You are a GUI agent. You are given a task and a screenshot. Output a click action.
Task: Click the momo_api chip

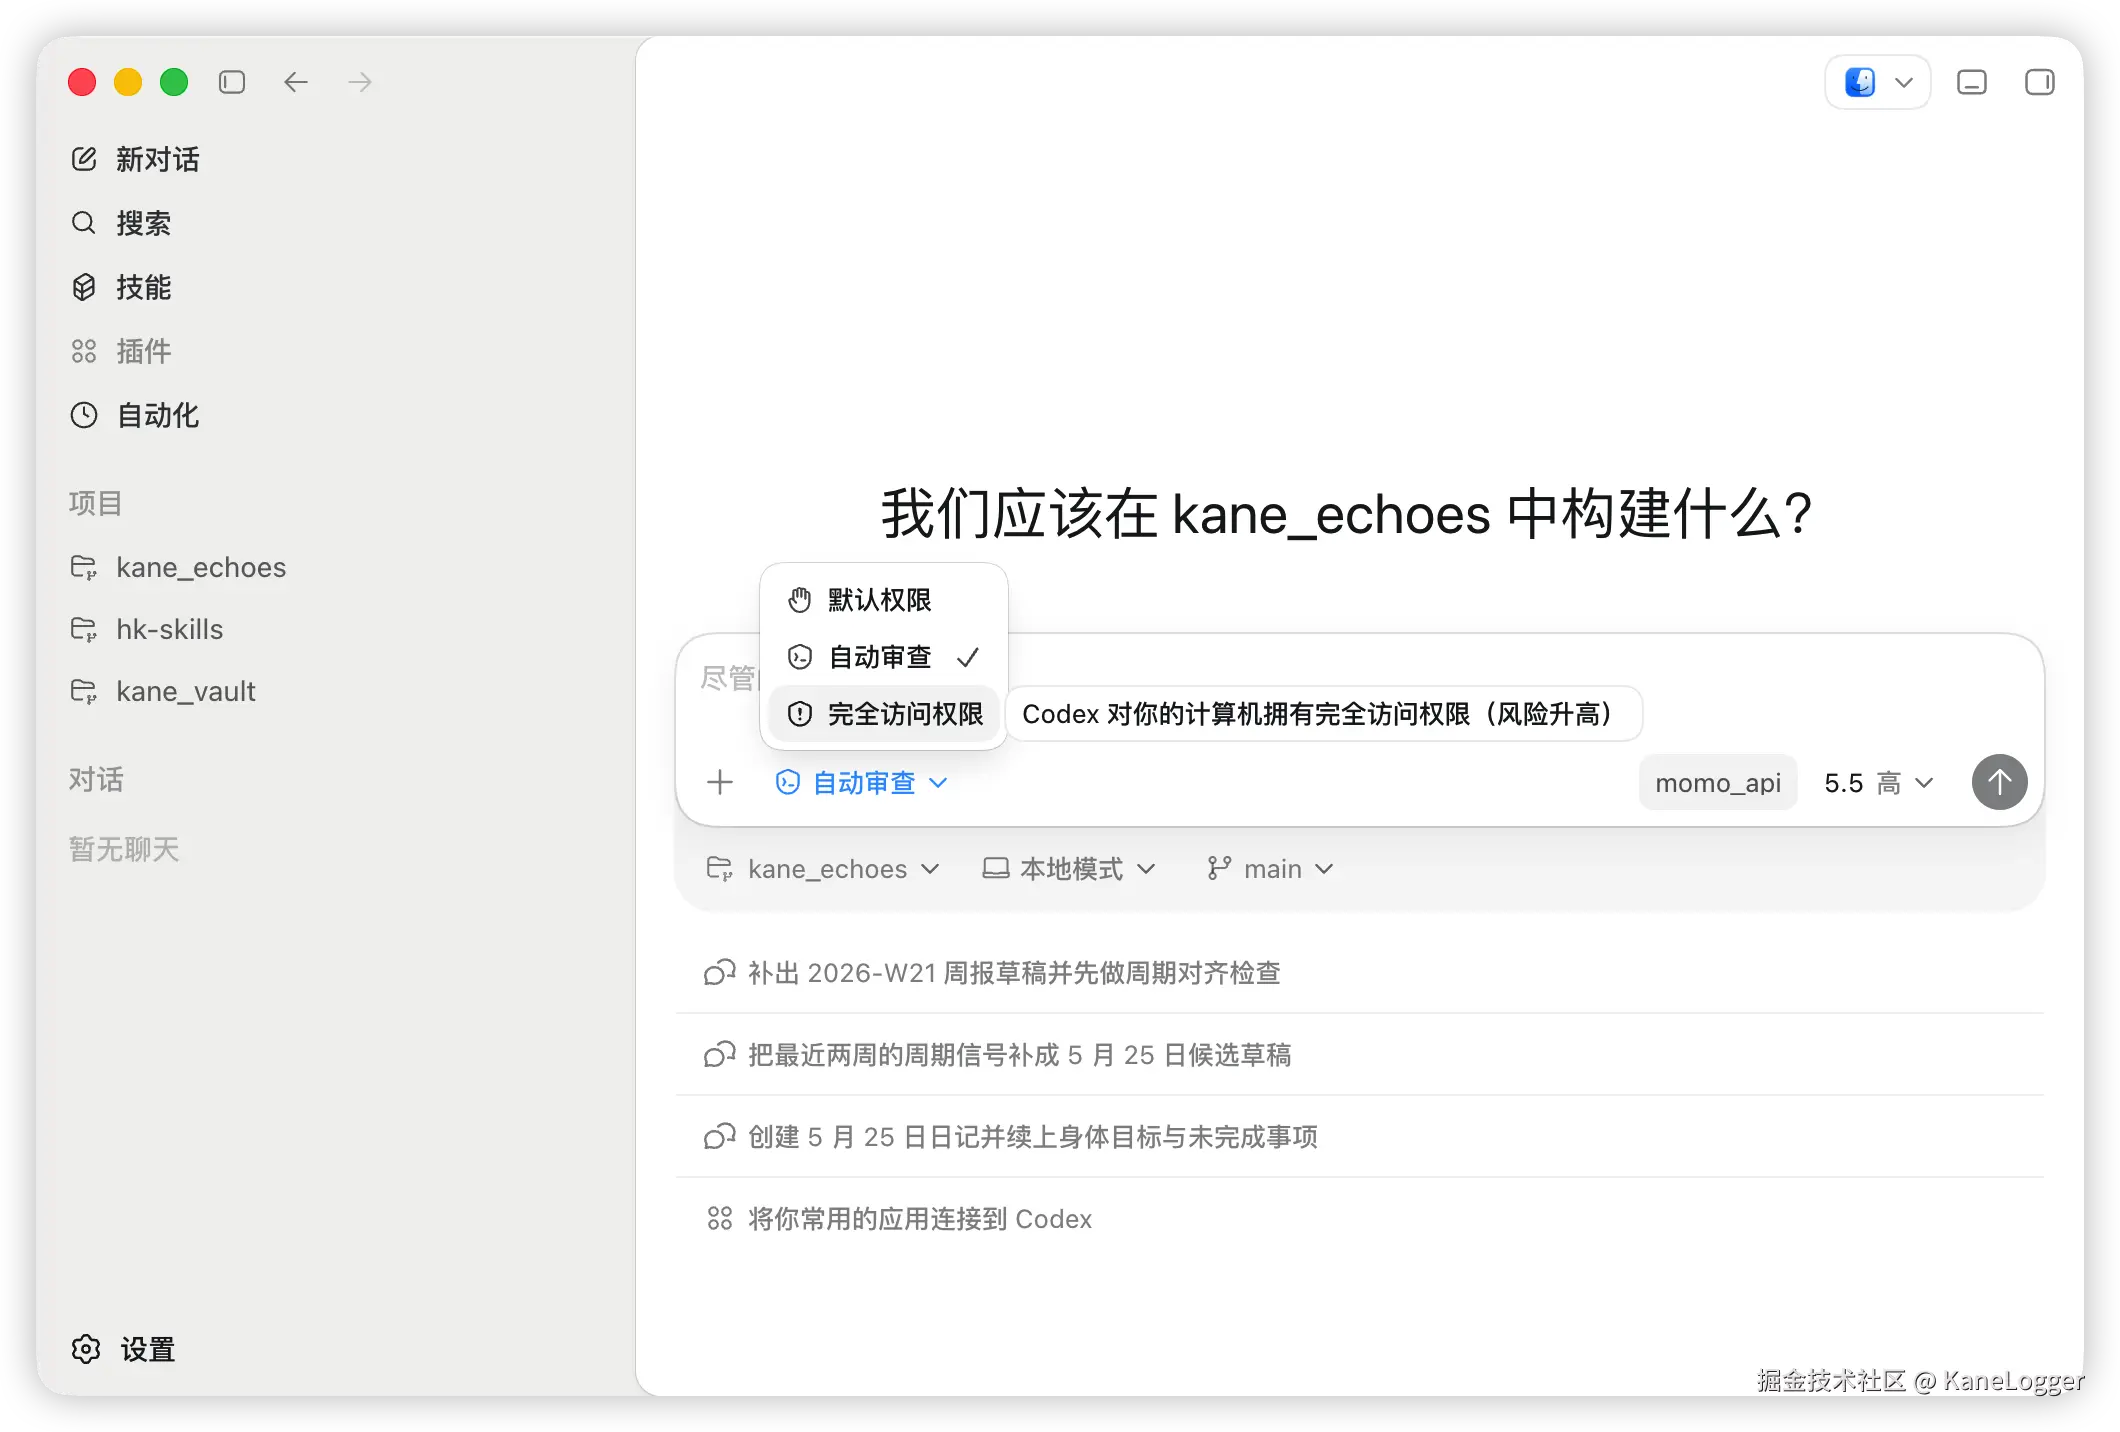(1718, 782)
